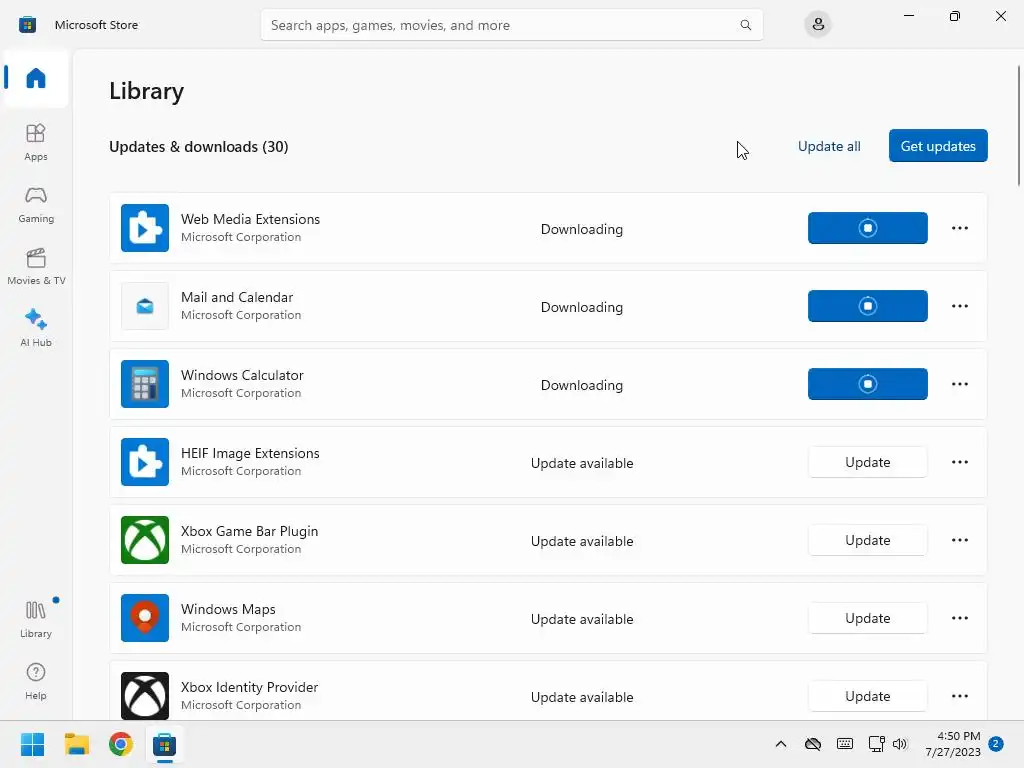Image resolution: width=1024 pixels, height=768 pixels.
Task: Click the Mail and Calendar app icon
Action: click(x=145, y=306)
